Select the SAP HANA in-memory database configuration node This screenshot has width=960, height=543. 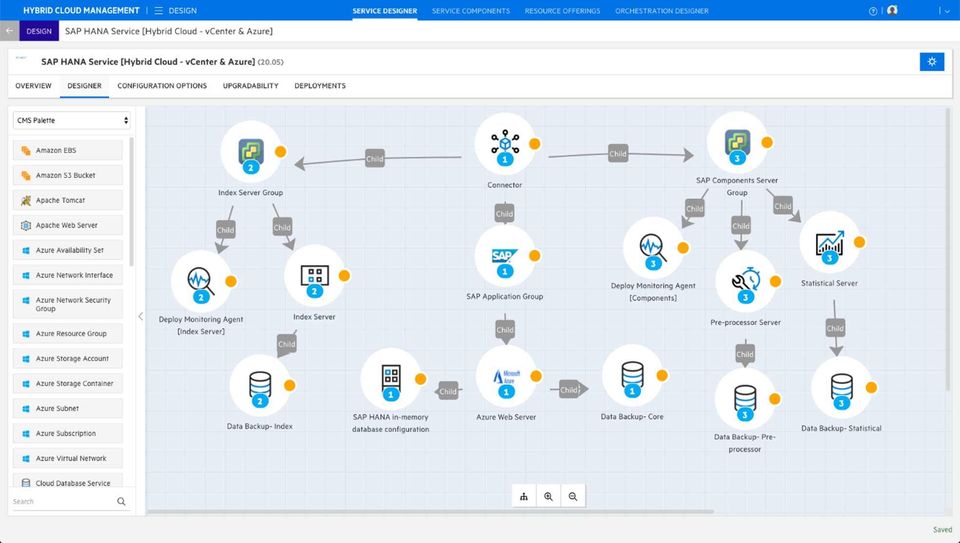click(391, 379)
